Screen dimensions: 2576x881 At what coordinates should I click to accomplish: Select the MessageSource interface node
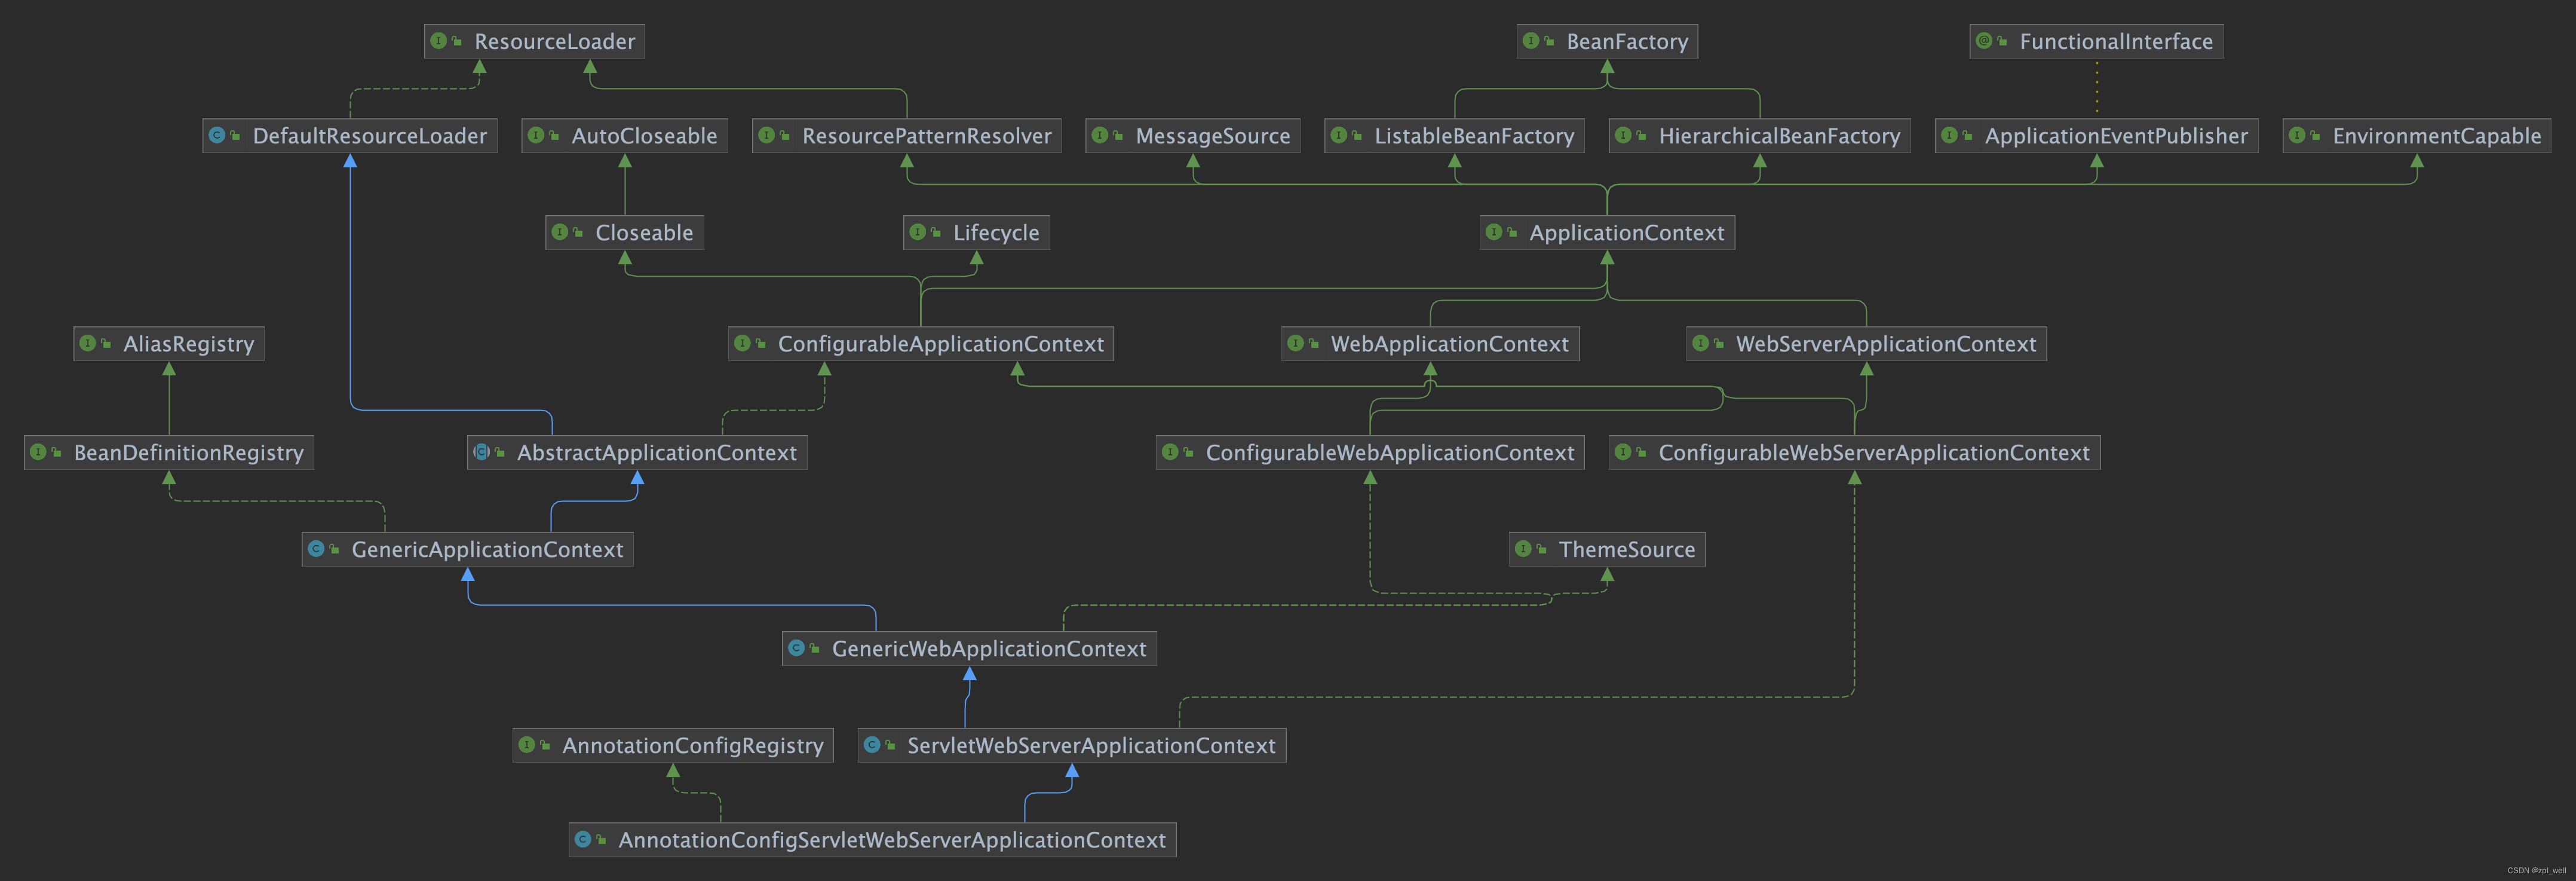[x=1212, y=136]
